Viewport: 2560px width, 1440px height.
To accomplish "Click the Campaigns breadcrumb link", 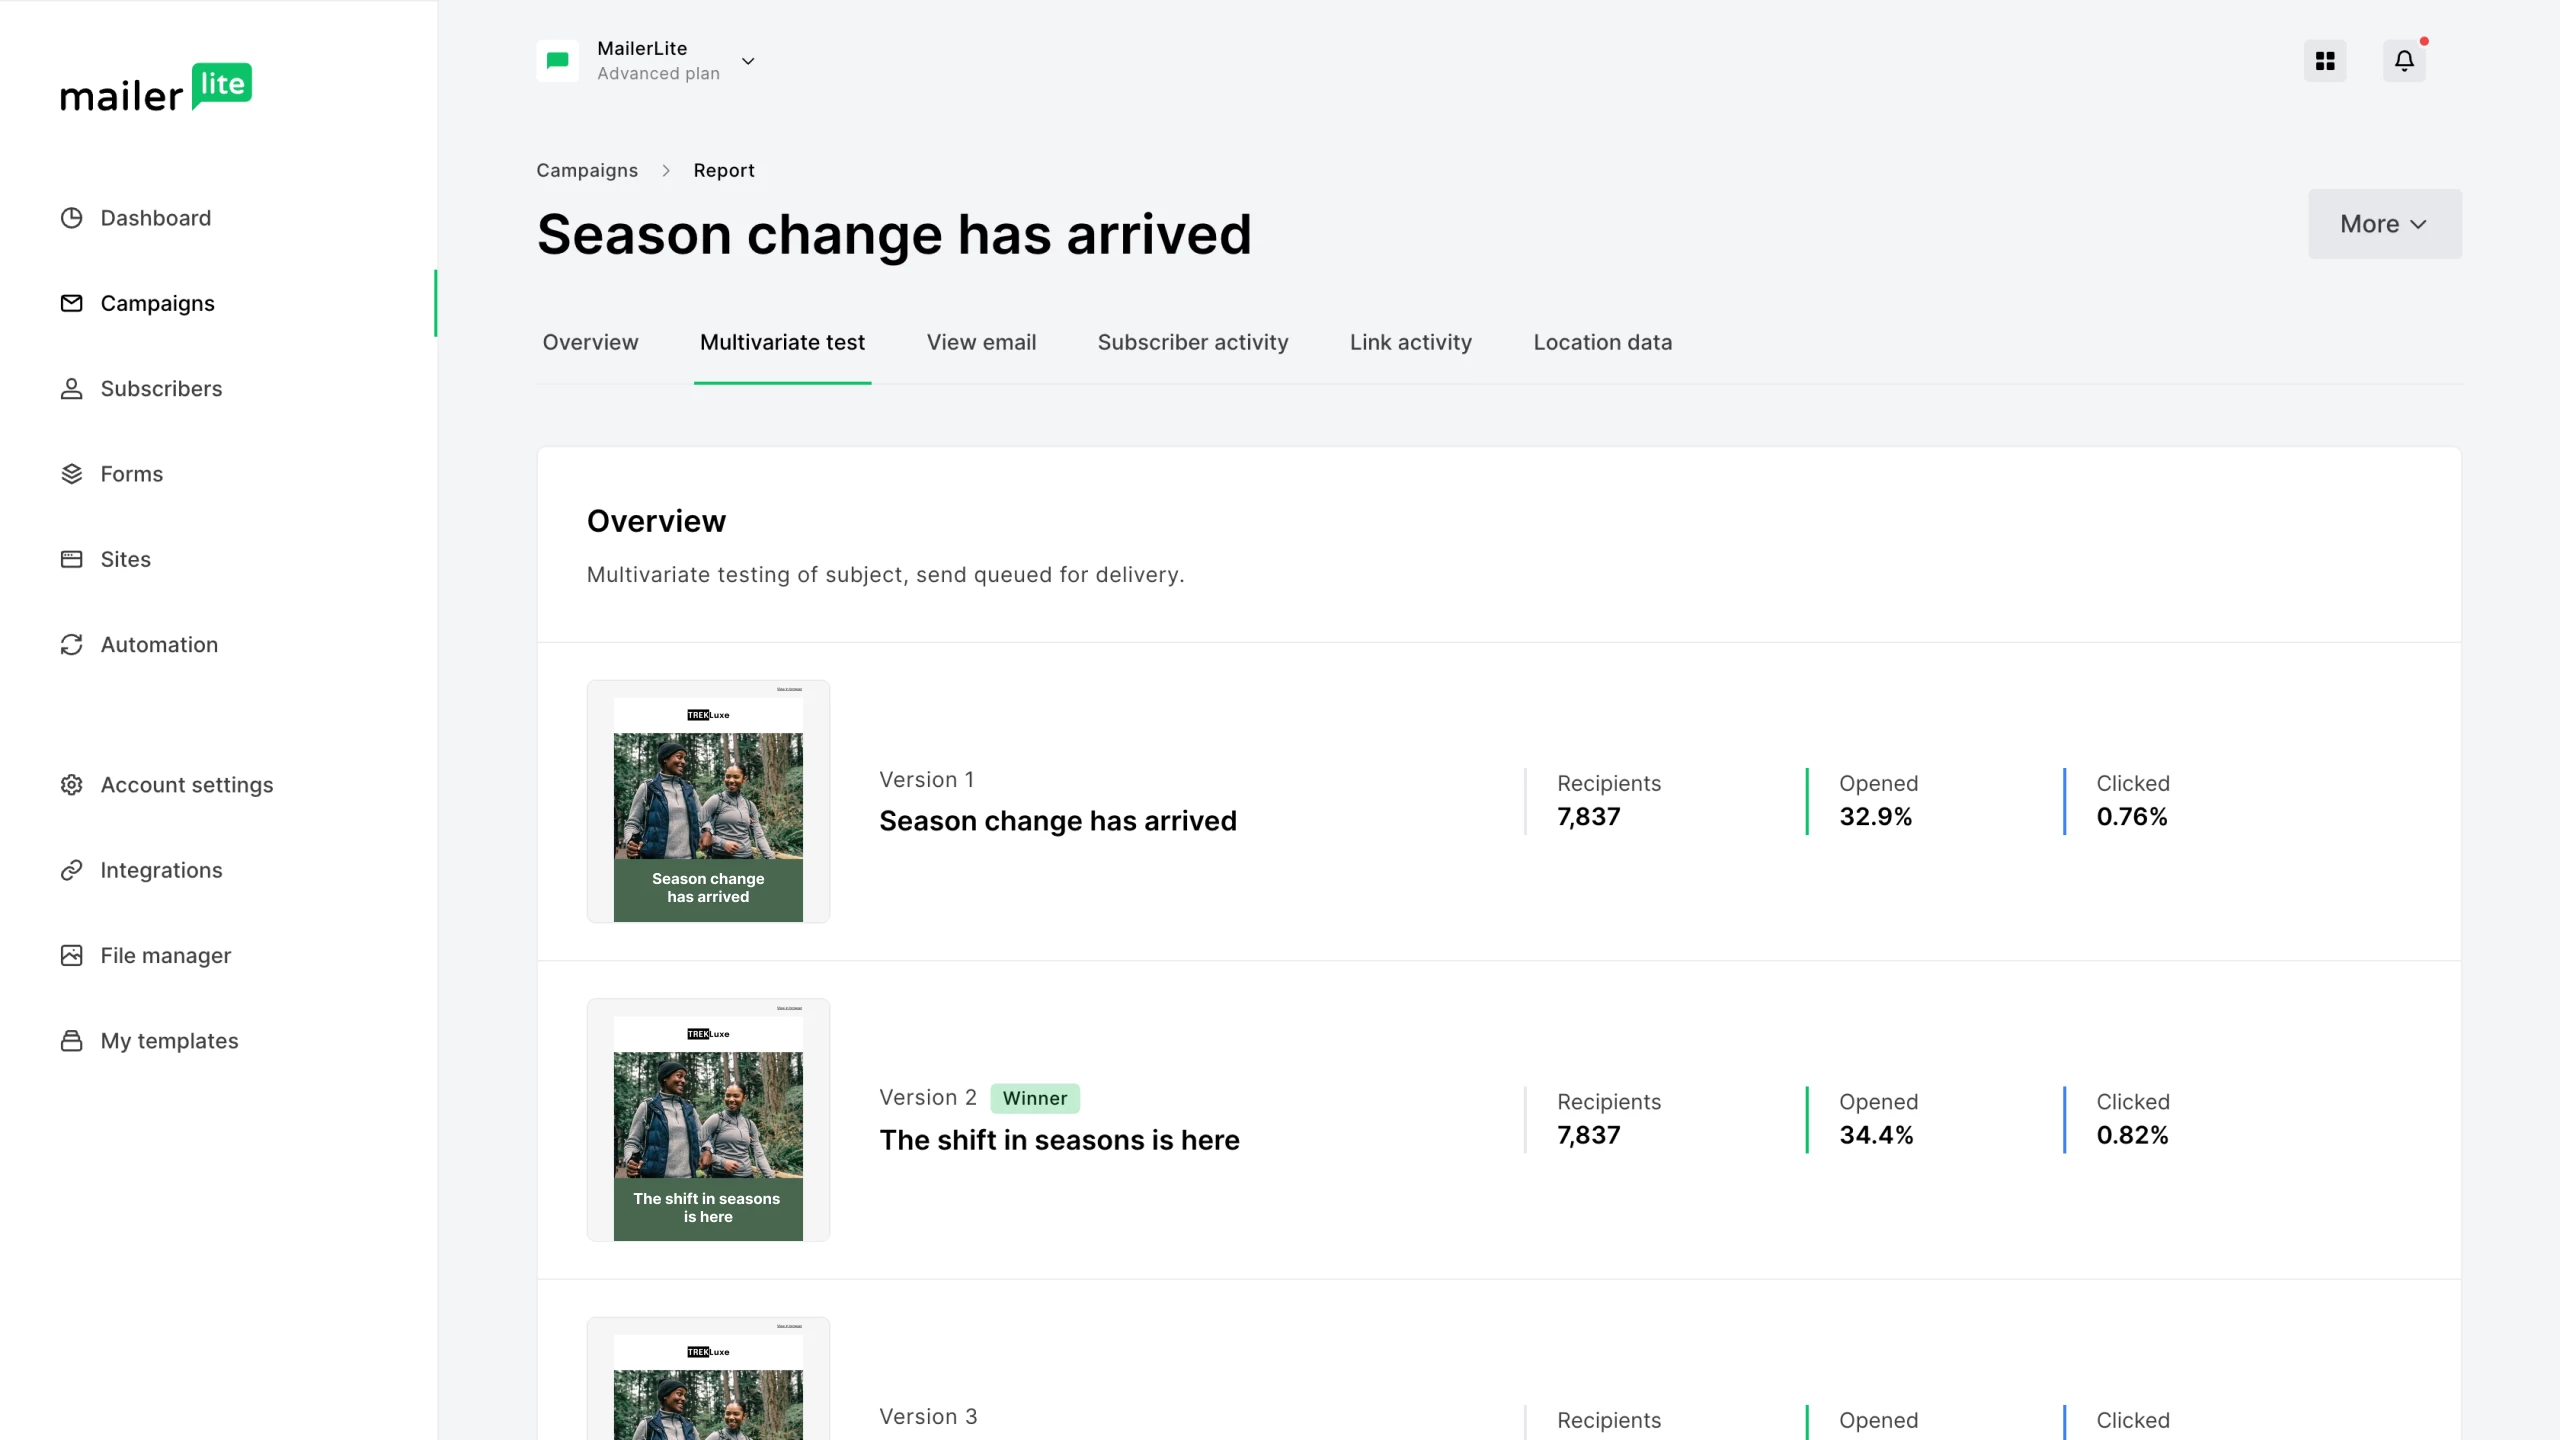I will coord(587,170).
